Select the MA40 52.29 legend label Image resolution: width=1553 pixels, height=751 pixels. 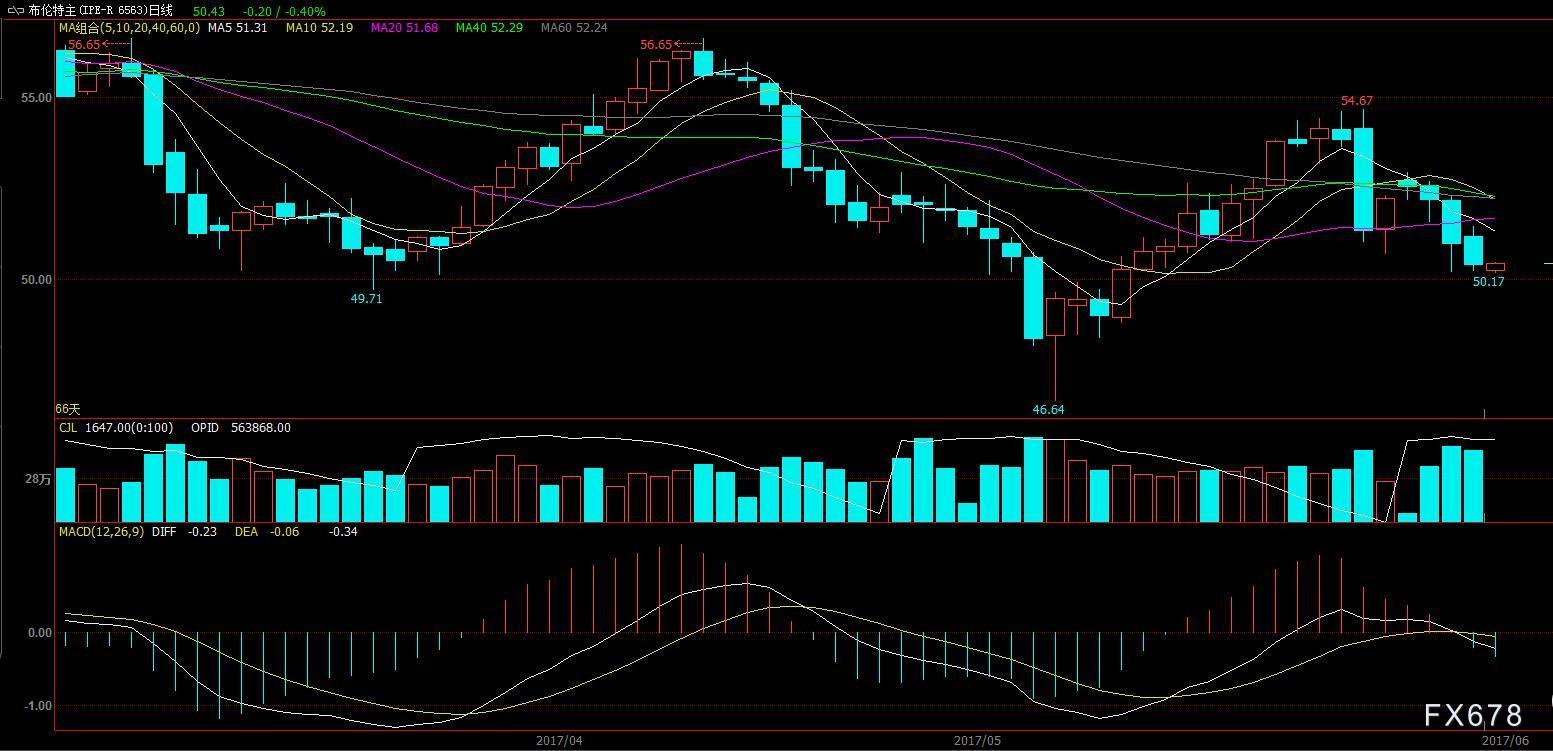pos(489,28)
